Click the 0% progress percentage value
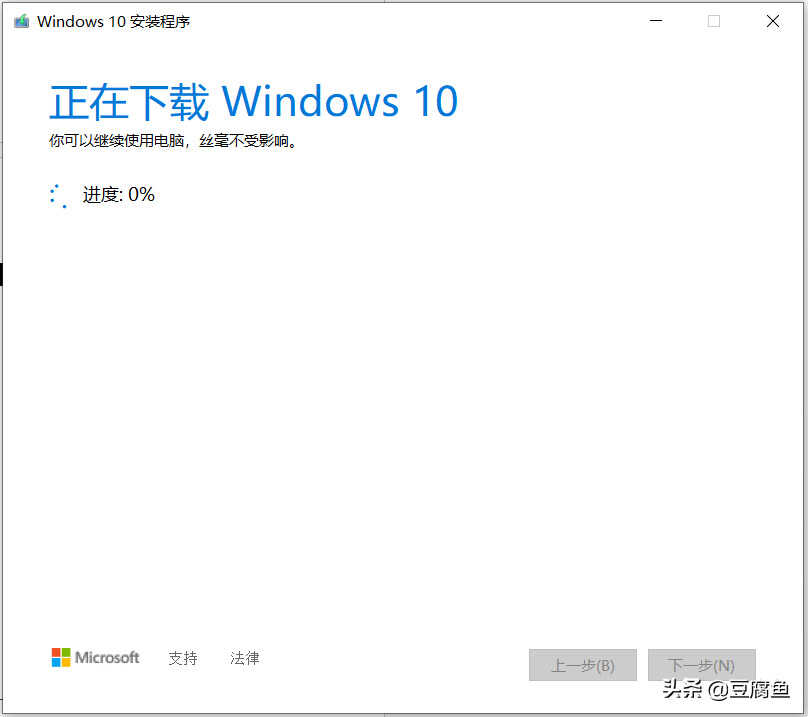The height and width of the screenshot is (717, 808). [x=141, y=195]
